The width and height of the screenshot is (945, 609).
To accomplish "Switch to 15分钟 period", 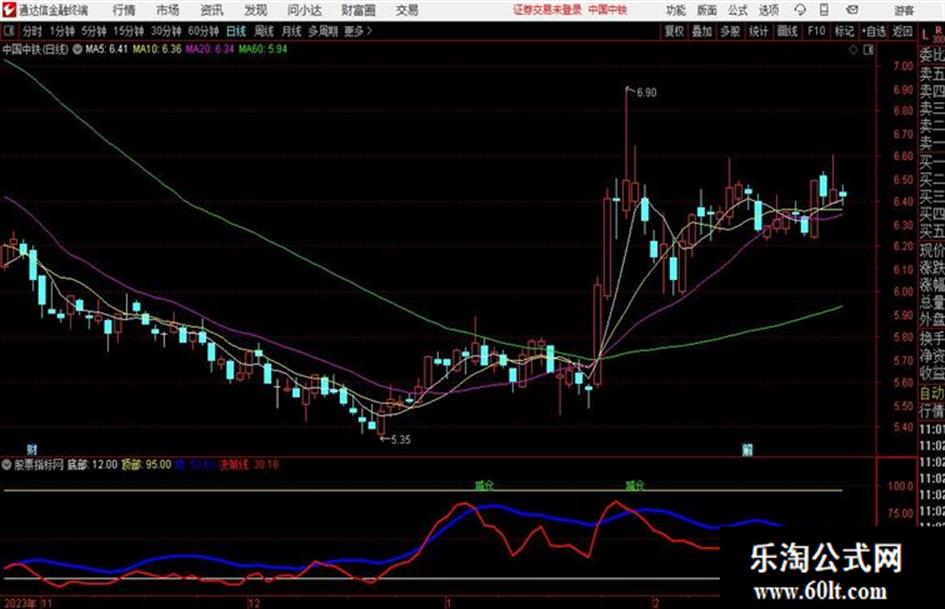I will [x=128, y=31].
